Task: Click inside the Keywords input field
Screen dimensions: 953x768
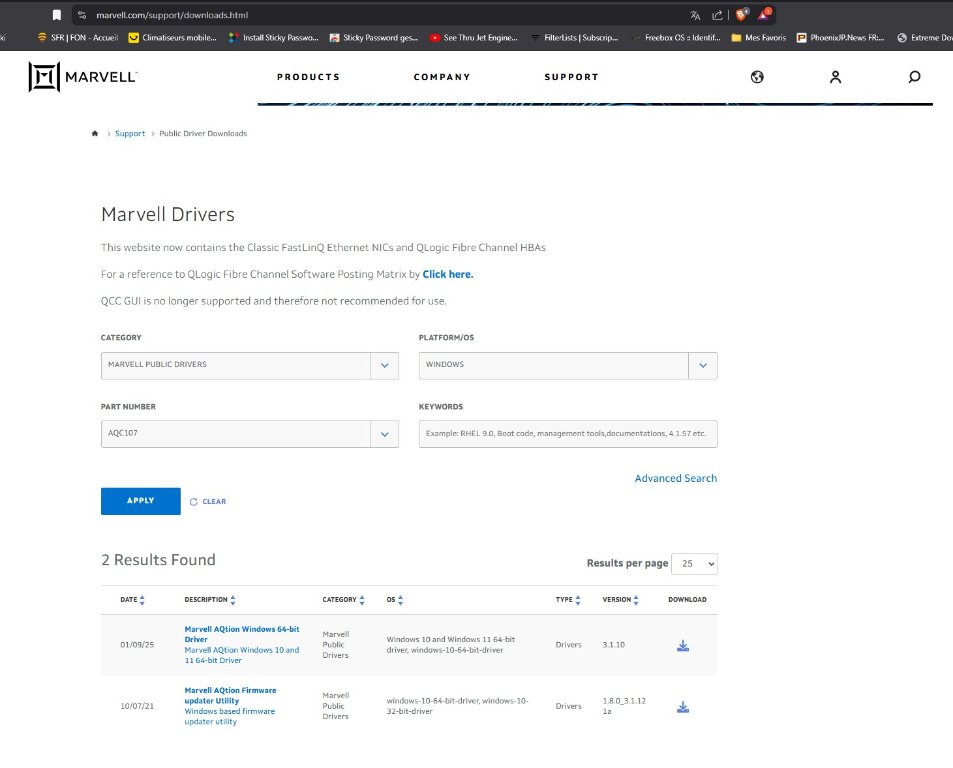Action: (567, 434)
